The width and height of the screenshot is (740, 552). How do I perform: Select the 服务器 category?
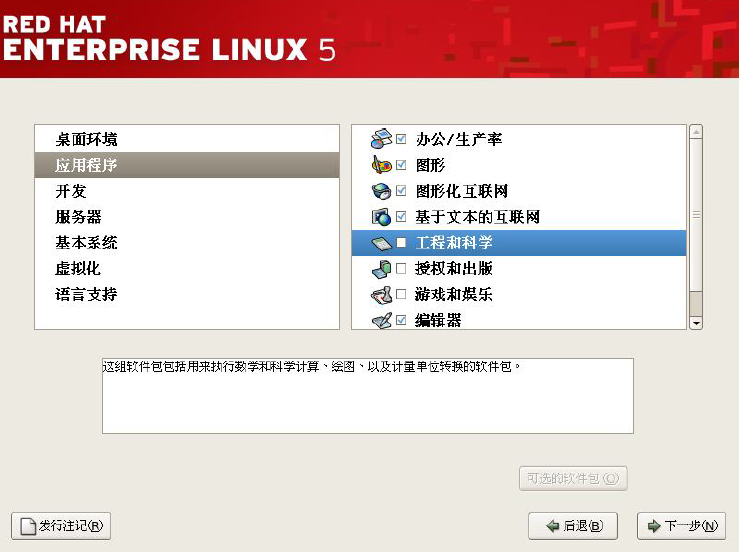click(x=187, y=217)
